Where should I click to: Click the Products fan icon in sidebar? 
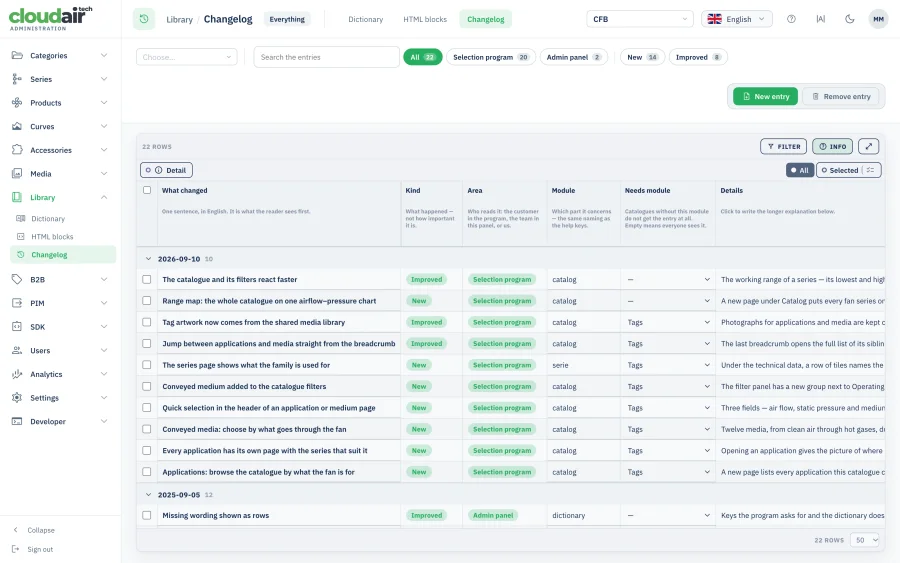pos(17,102)
